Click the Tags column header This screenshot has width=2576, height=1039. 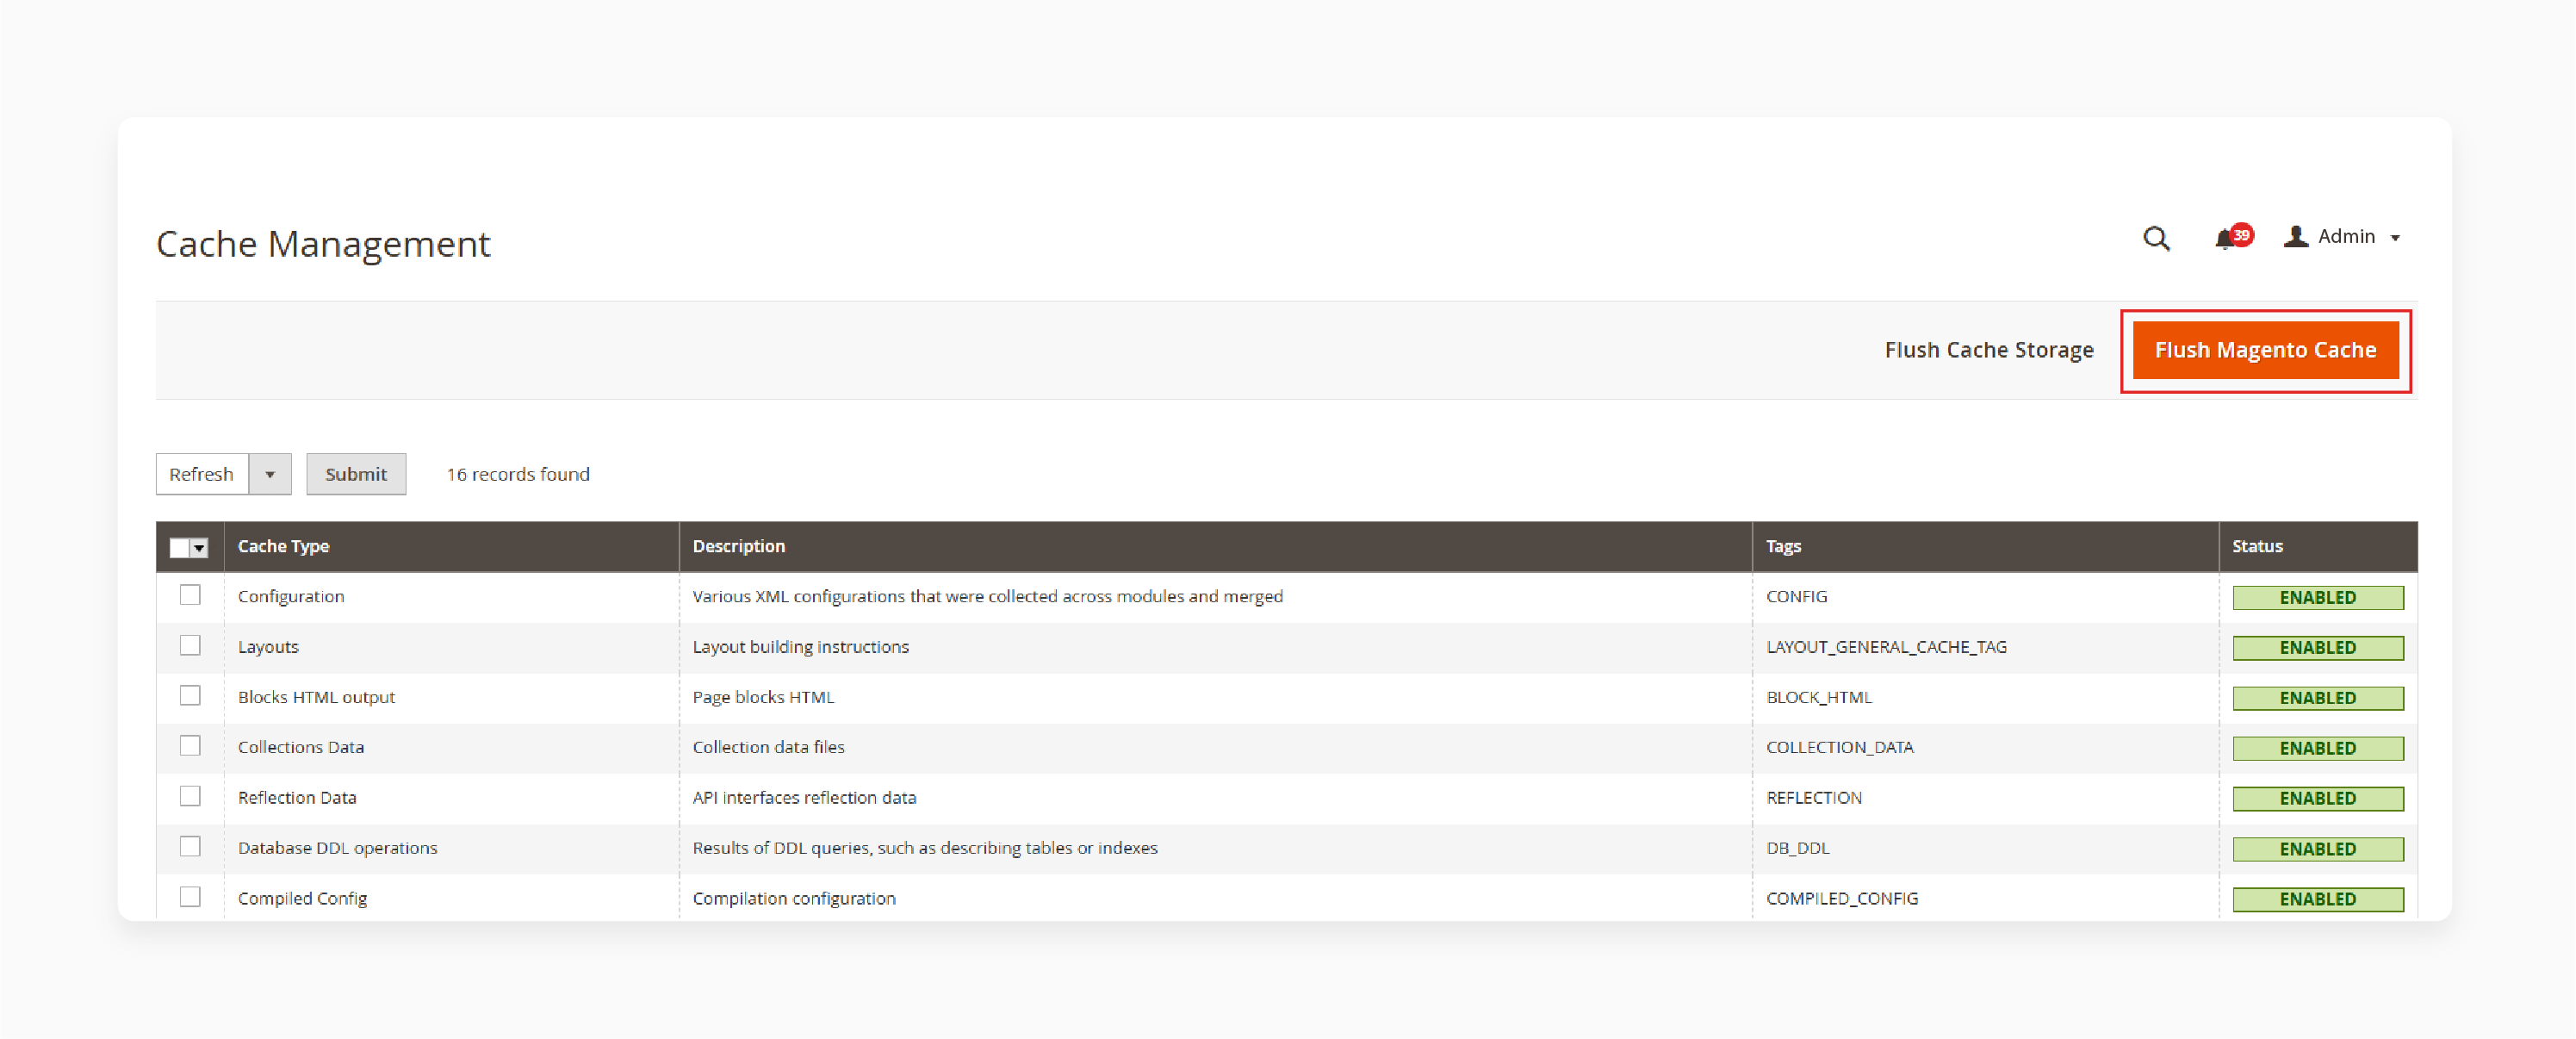point(1985,546)
